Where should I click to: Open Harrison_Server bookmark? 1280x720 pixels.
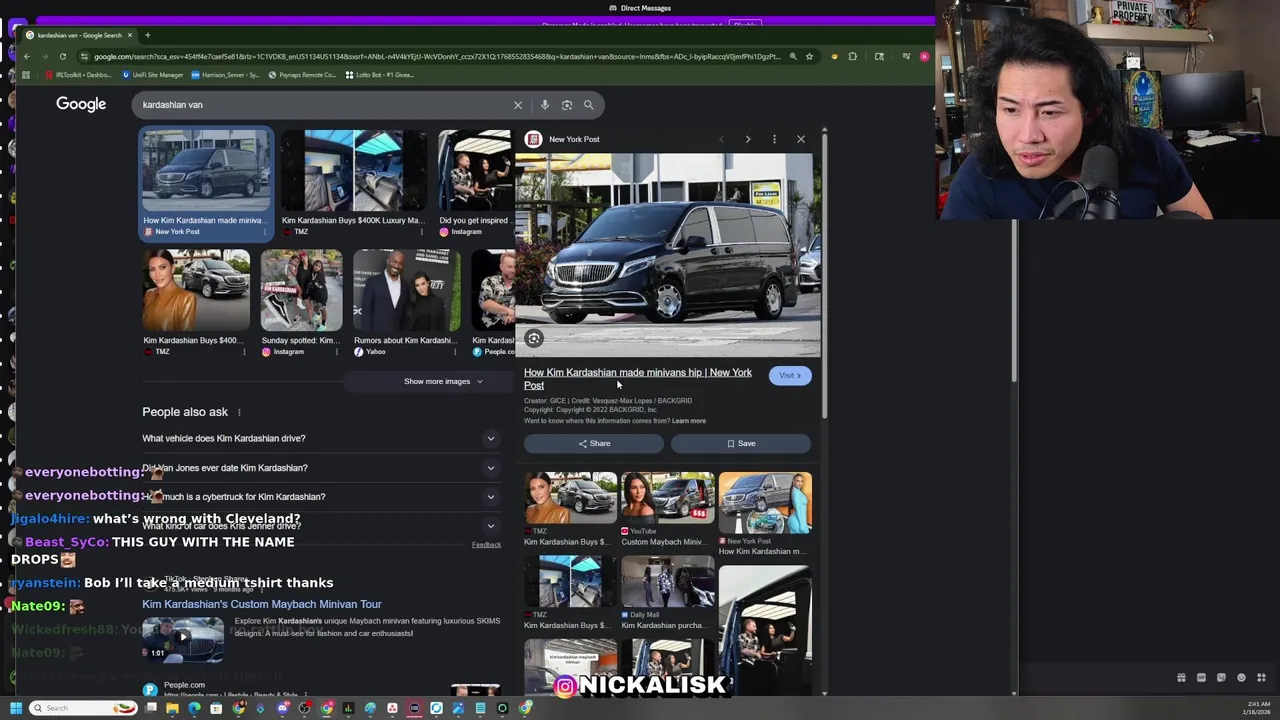tap(225, 75)
